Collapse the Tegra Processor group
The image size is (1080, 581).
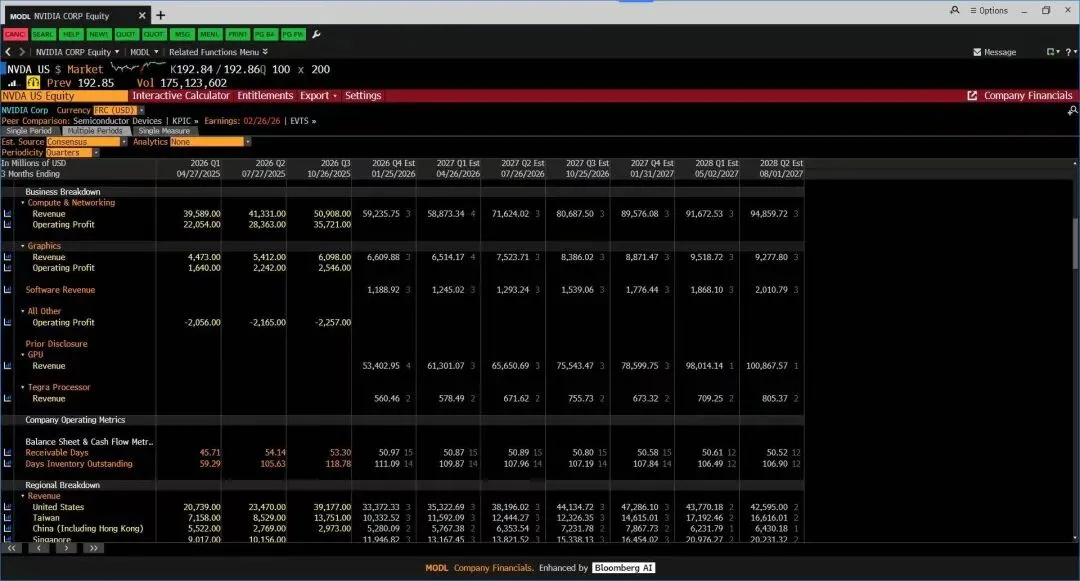(x=23, y=388)
